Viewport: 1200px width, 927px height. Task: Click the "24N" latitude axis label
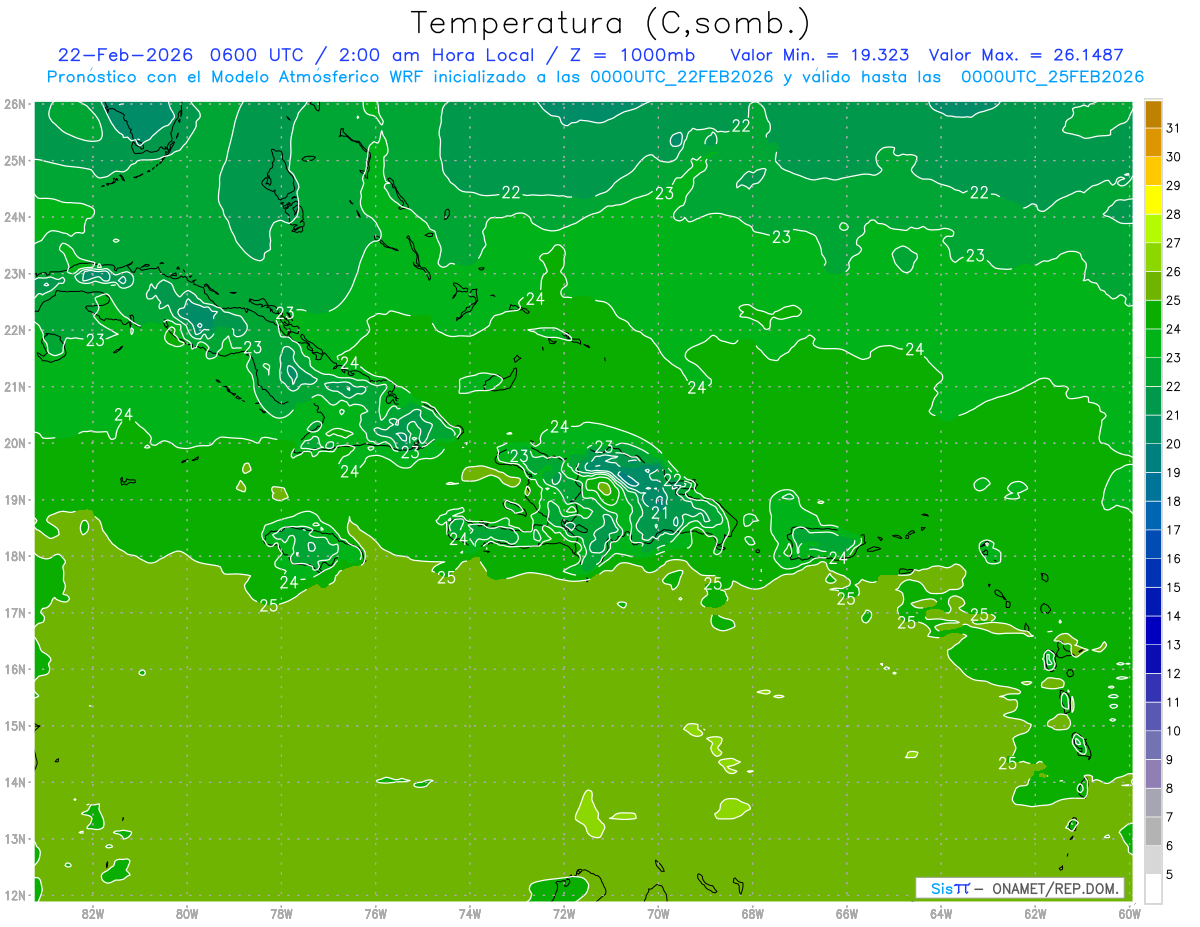coord(14,217)
